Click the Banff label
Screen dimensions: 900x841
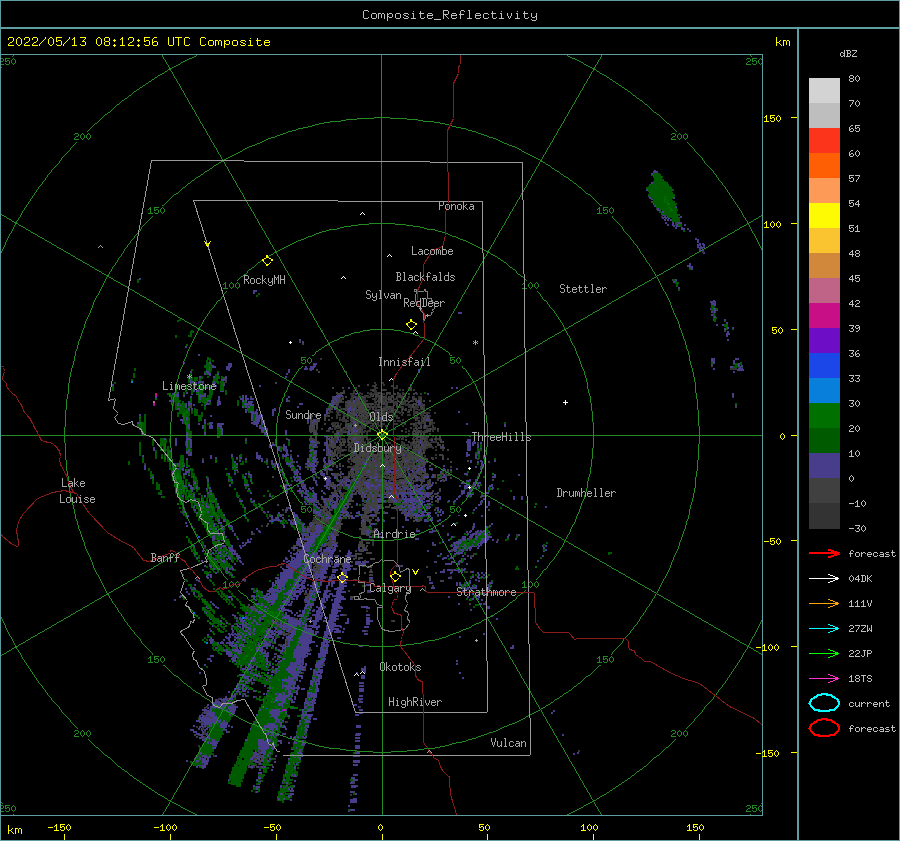165,557
